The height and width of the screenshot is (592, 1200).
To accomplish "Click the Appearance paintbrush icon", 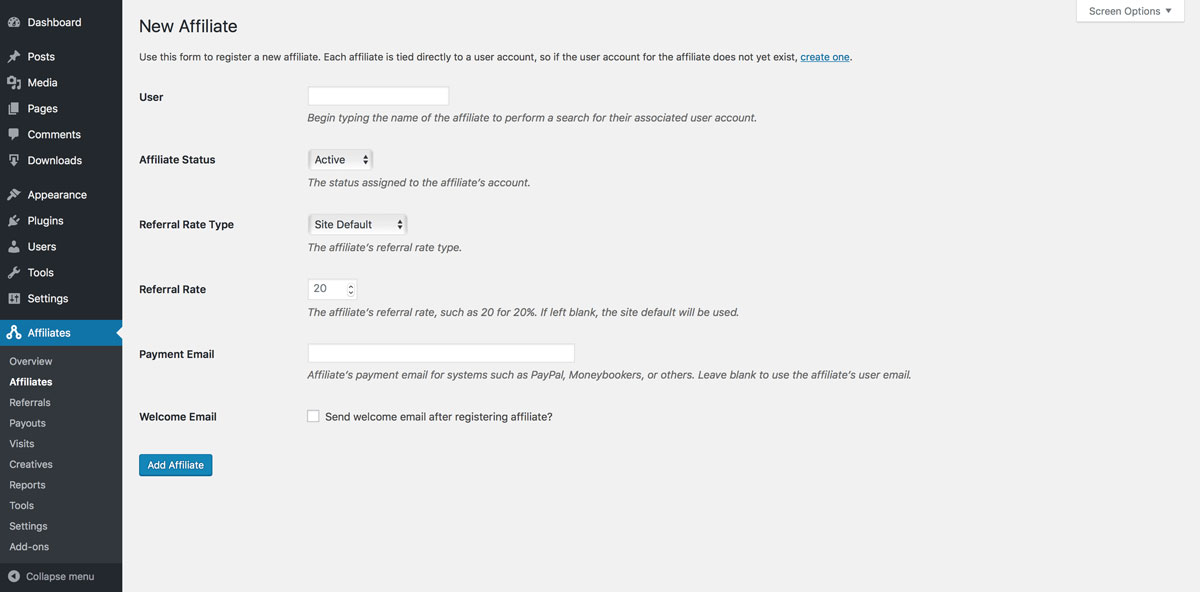I will [x=14, y=195].
